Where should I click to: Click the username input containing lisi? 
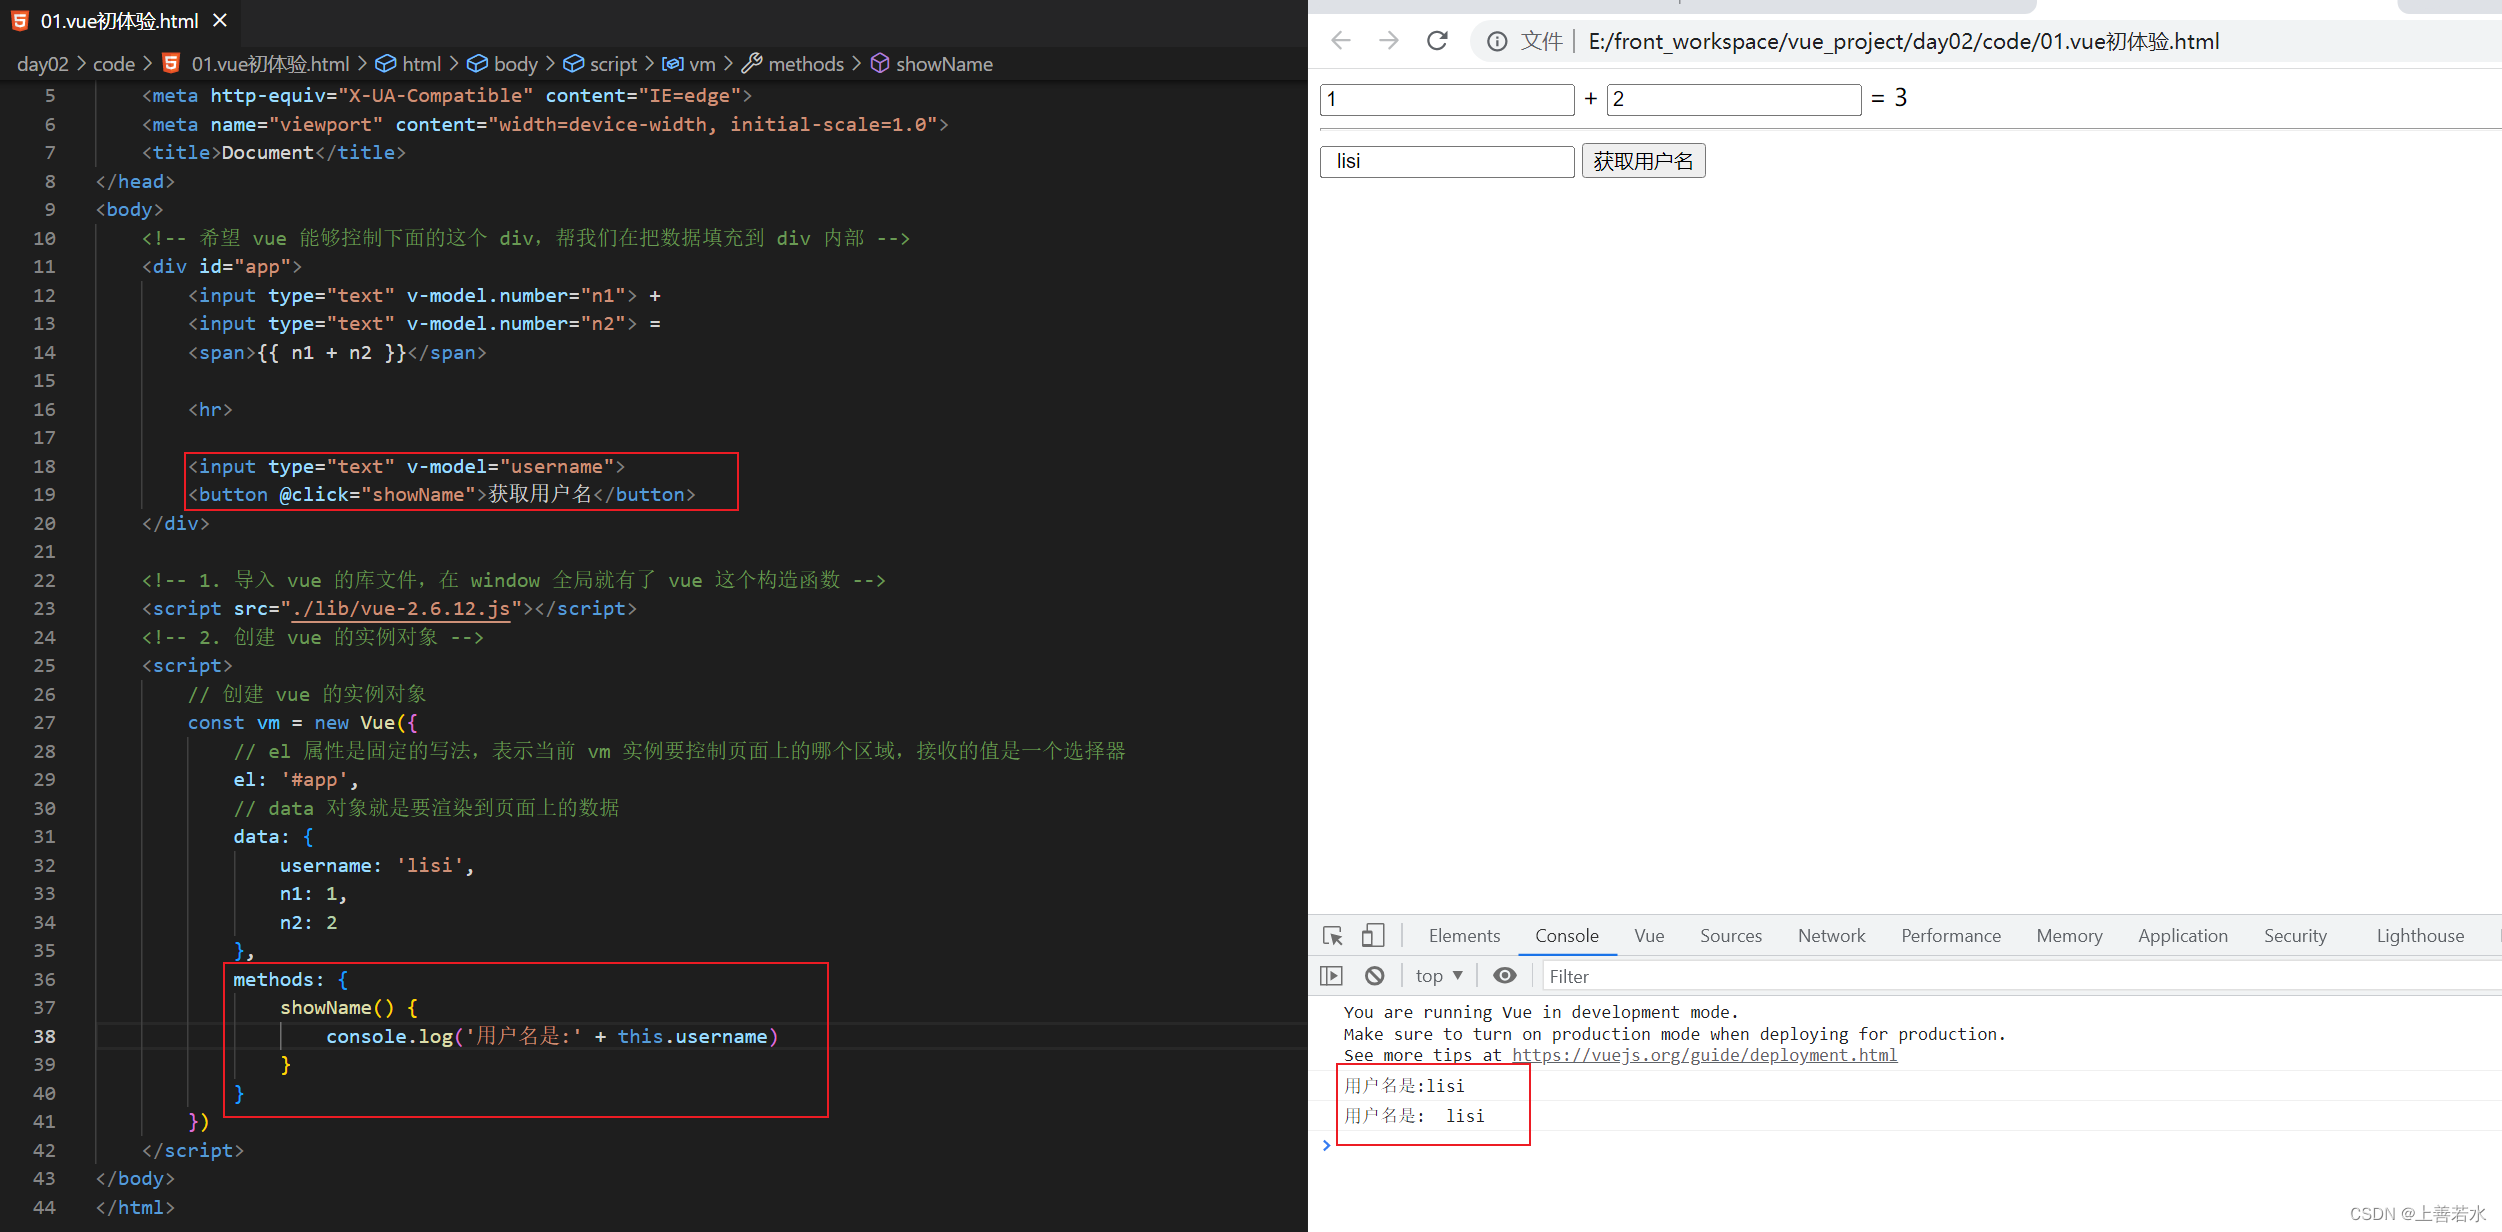point(1447,161)
